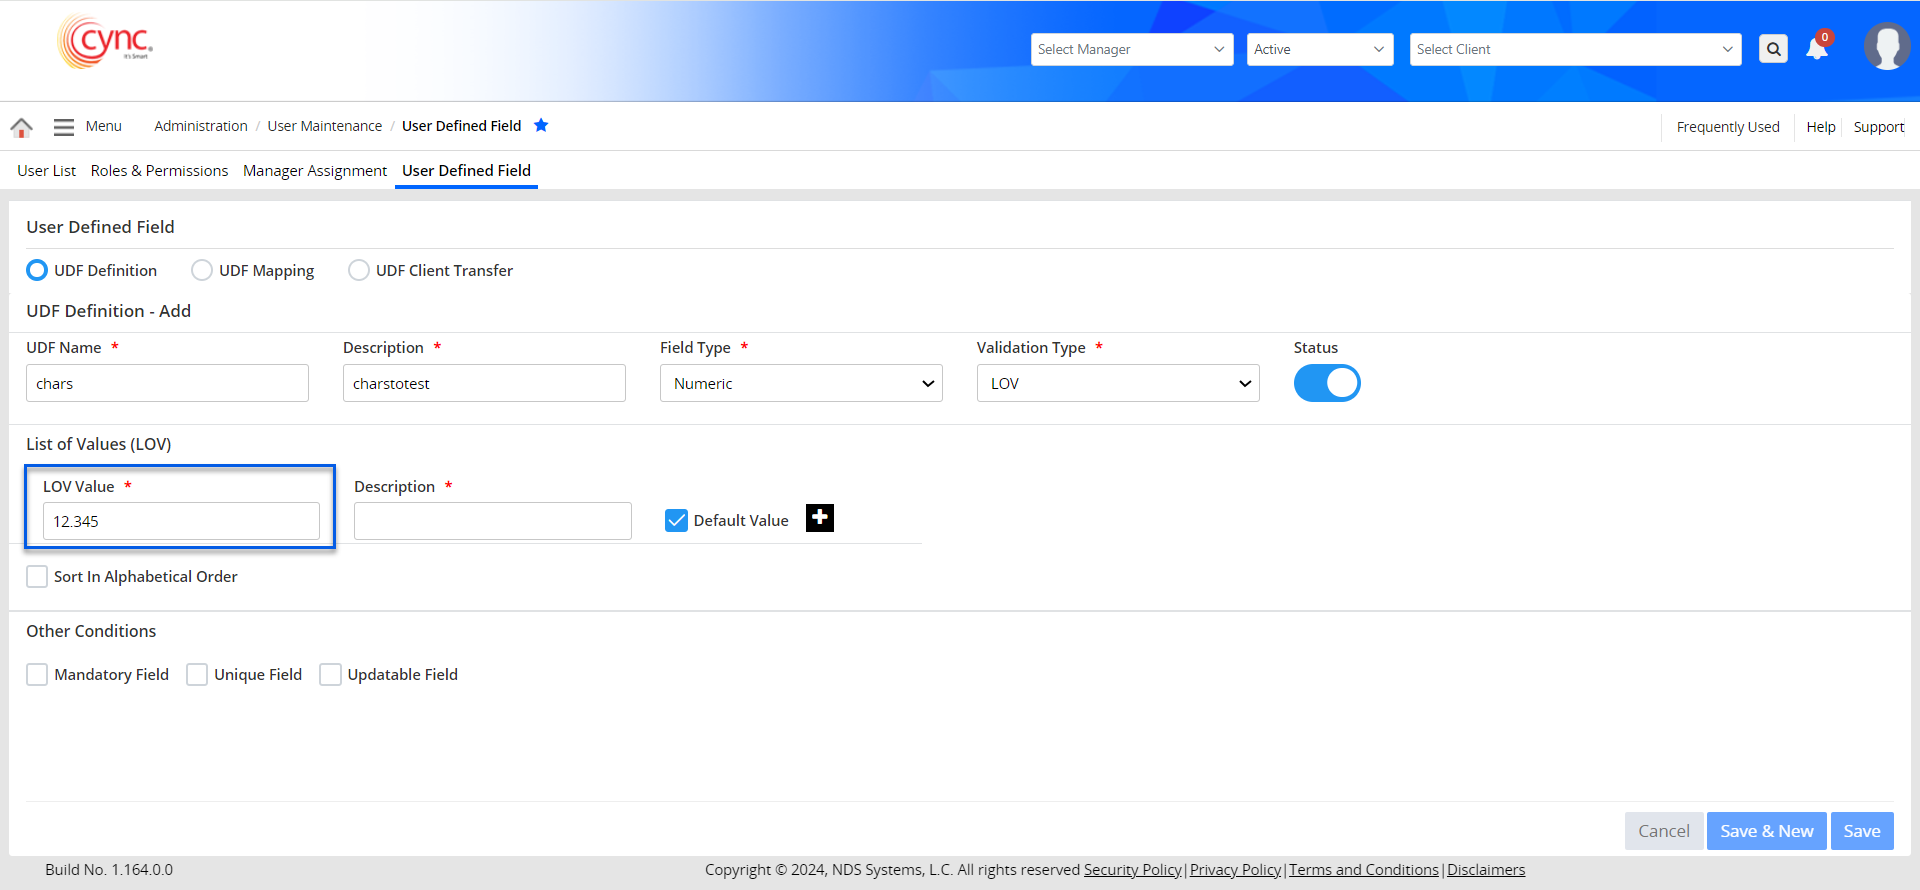Open the user profile avatar

[1886, 47]
